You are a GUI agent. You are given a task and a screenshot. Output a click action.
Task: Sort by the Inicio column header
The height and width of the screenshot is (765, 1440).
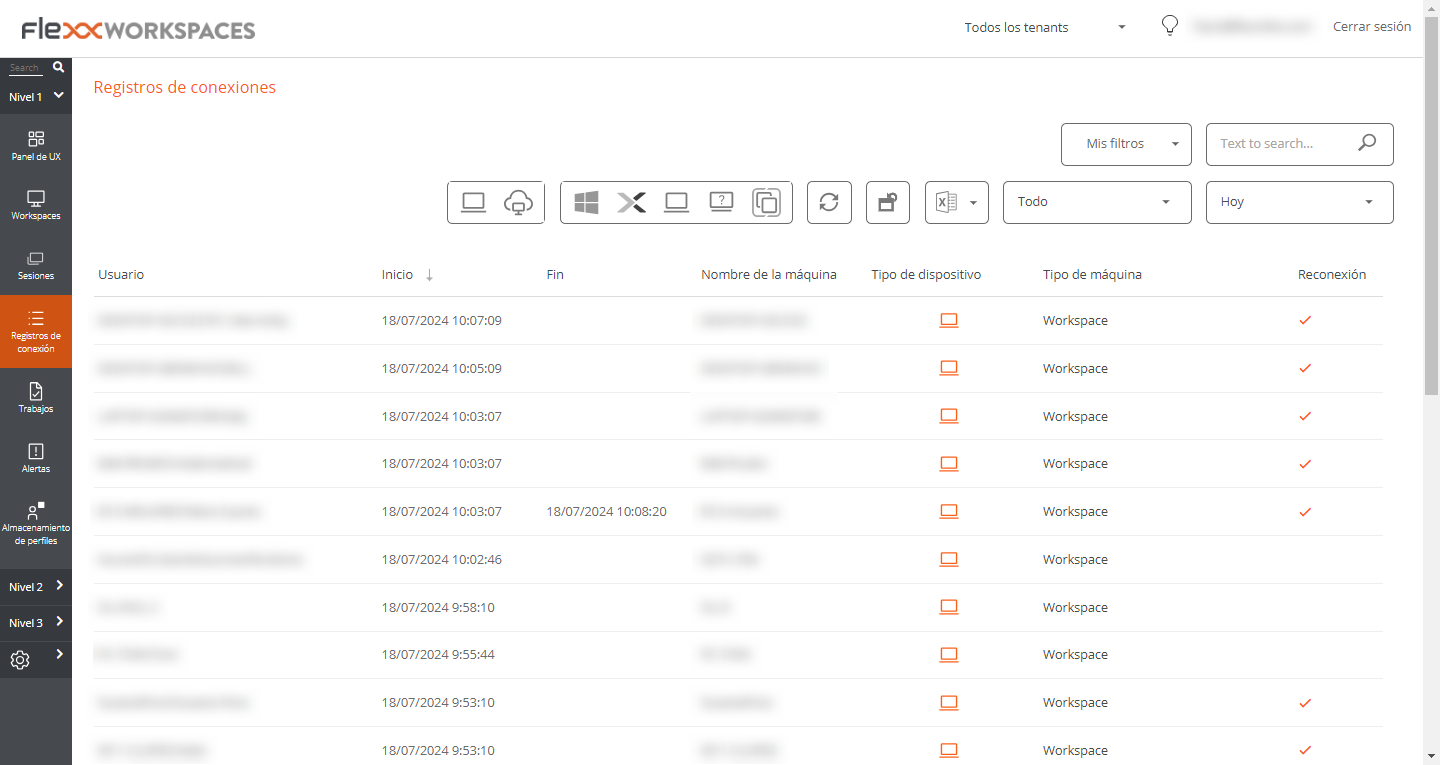point(397,274)
